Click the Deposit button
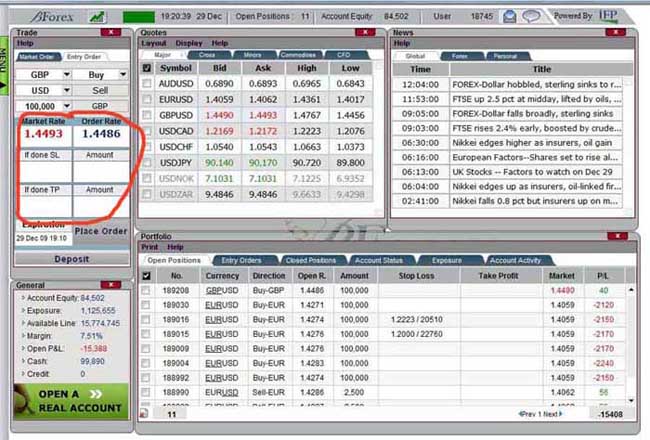This screenshot has height=440, width=650. coord(72,259)
